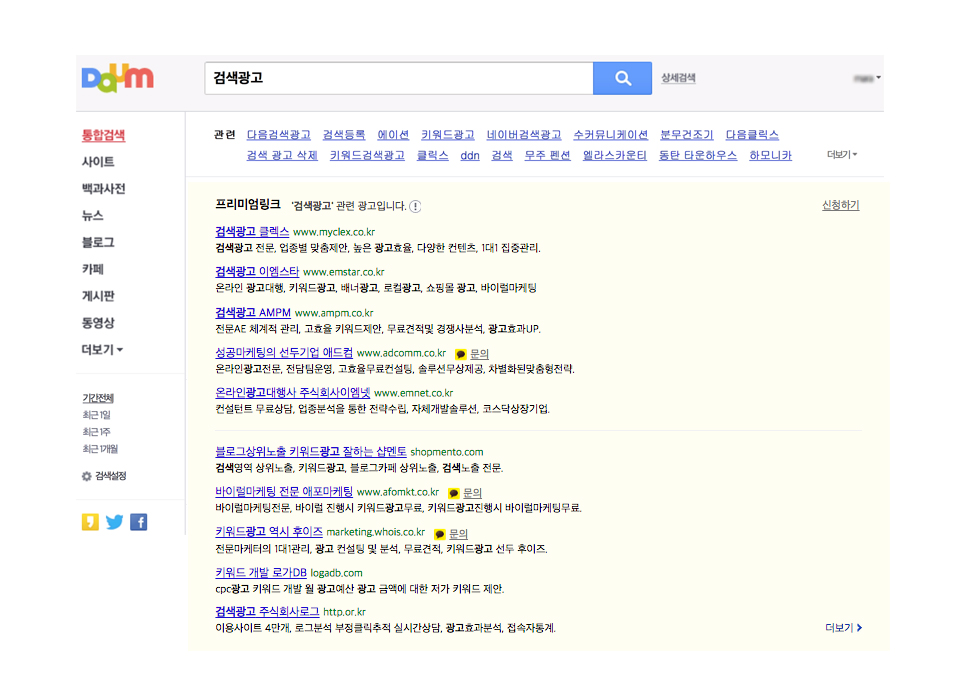Click the chat icon next to marketing.whois.co.kr
Screen dimensions: 960x690
coord(440,534)
